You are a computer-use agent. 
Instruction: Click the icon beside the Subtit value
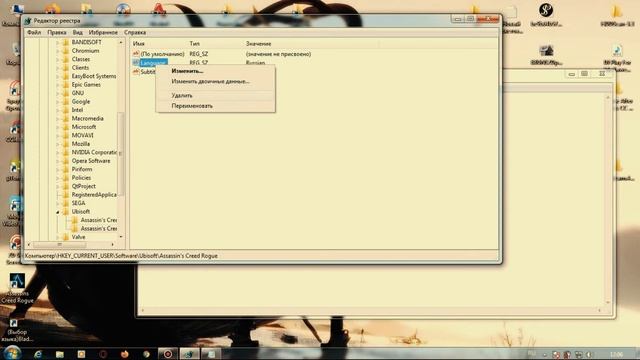136,71
